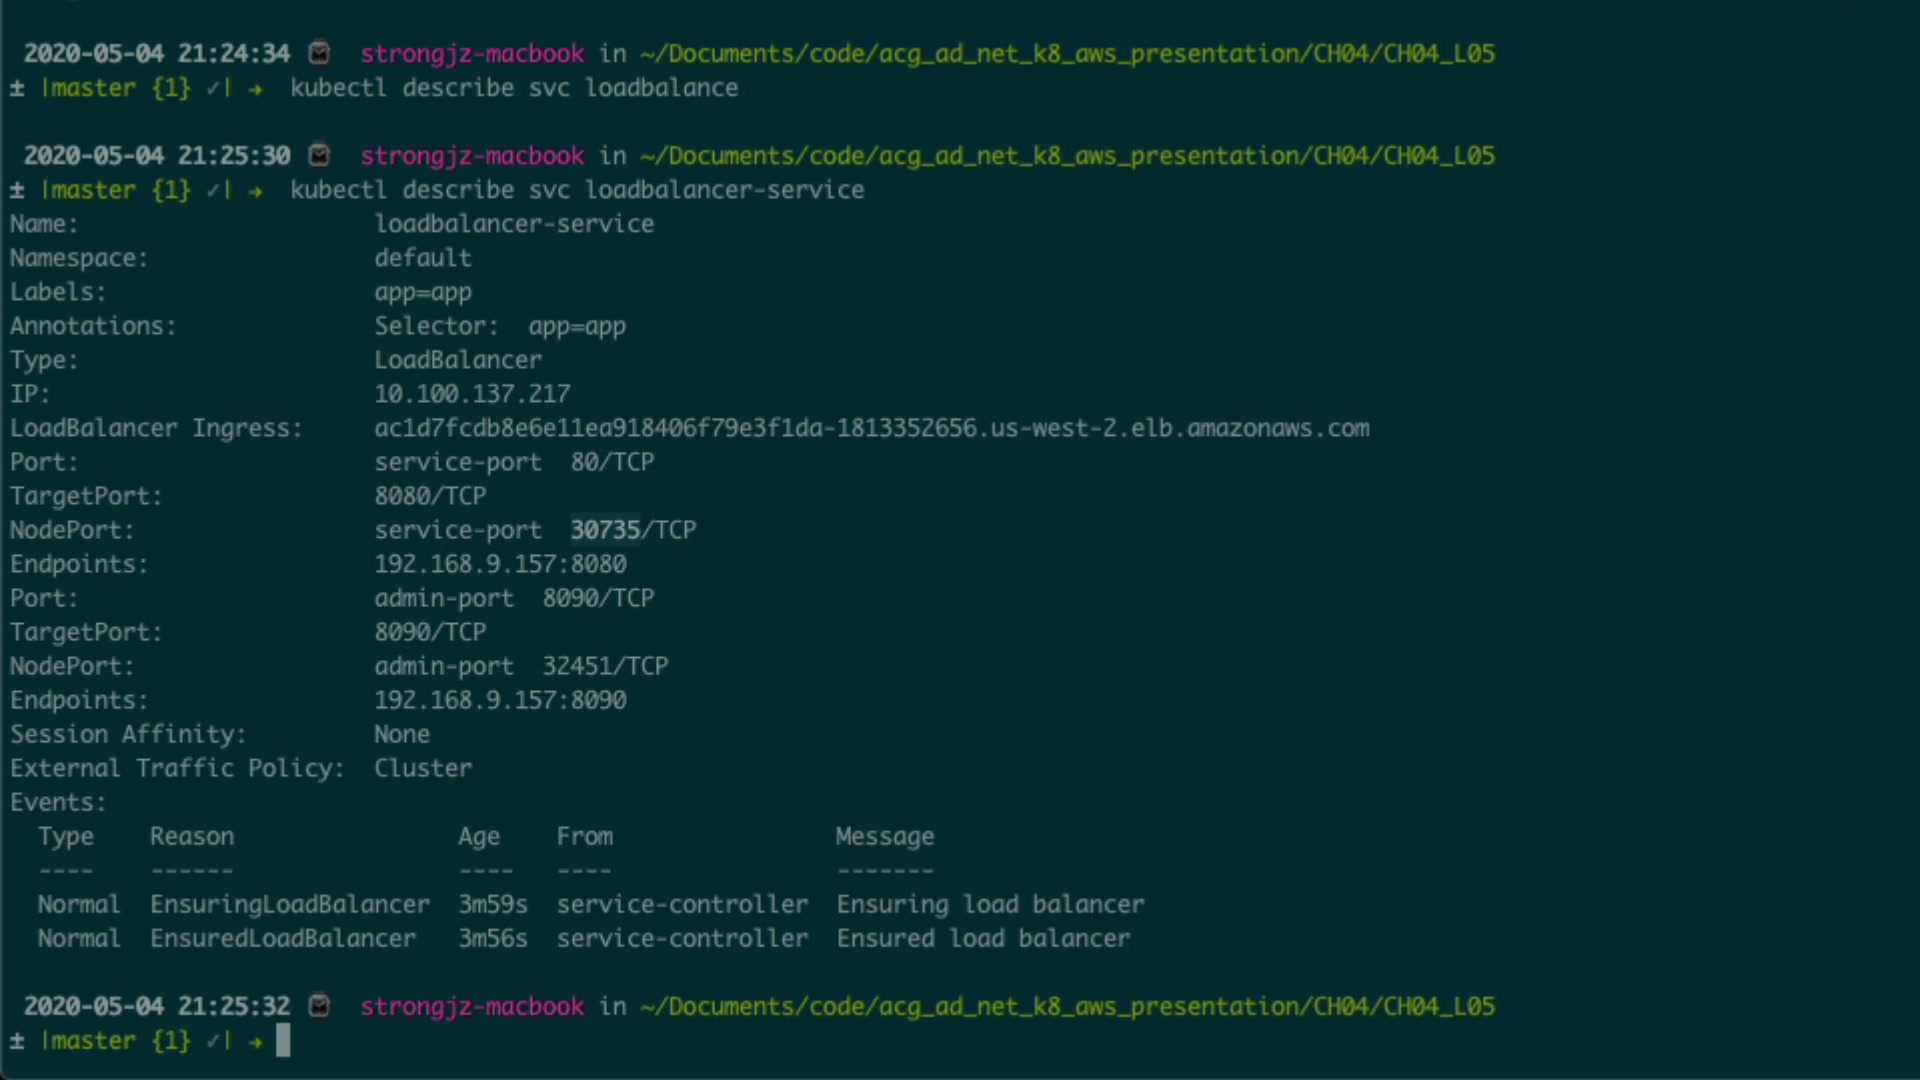This screenshot has width=1920, height=1080.
Task: Click the endpoint address 192.168.9.157:8080
Action: pyautogui.click(x=500, y=564)
